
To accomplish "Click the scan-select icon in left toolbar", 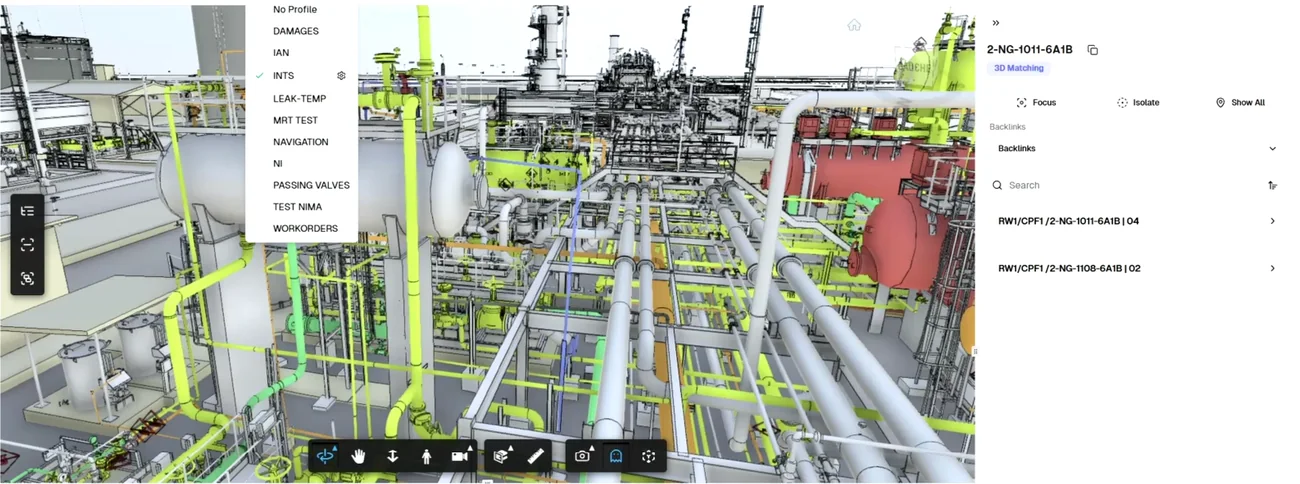I will (x=27, y=278).
